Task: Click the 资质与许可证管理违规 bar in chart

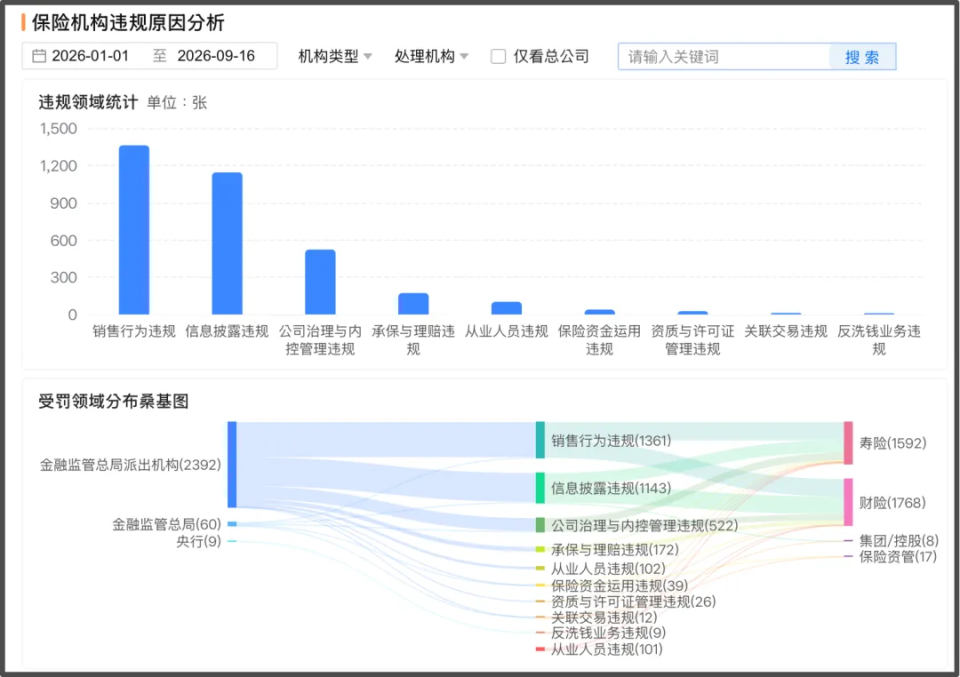Action: click(x=692, y=313)
